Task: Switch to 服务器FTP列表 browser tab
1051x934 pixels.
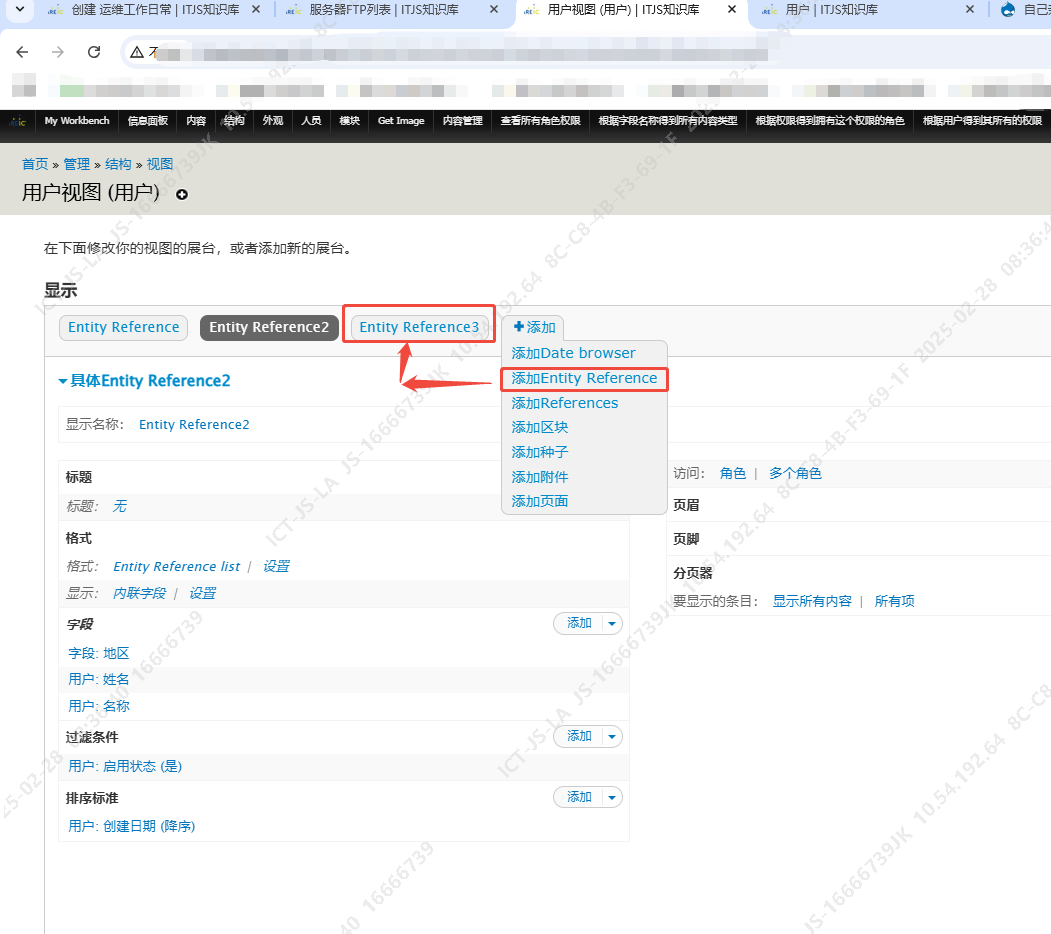Action: pyautogui.click(x=383, y=9)
